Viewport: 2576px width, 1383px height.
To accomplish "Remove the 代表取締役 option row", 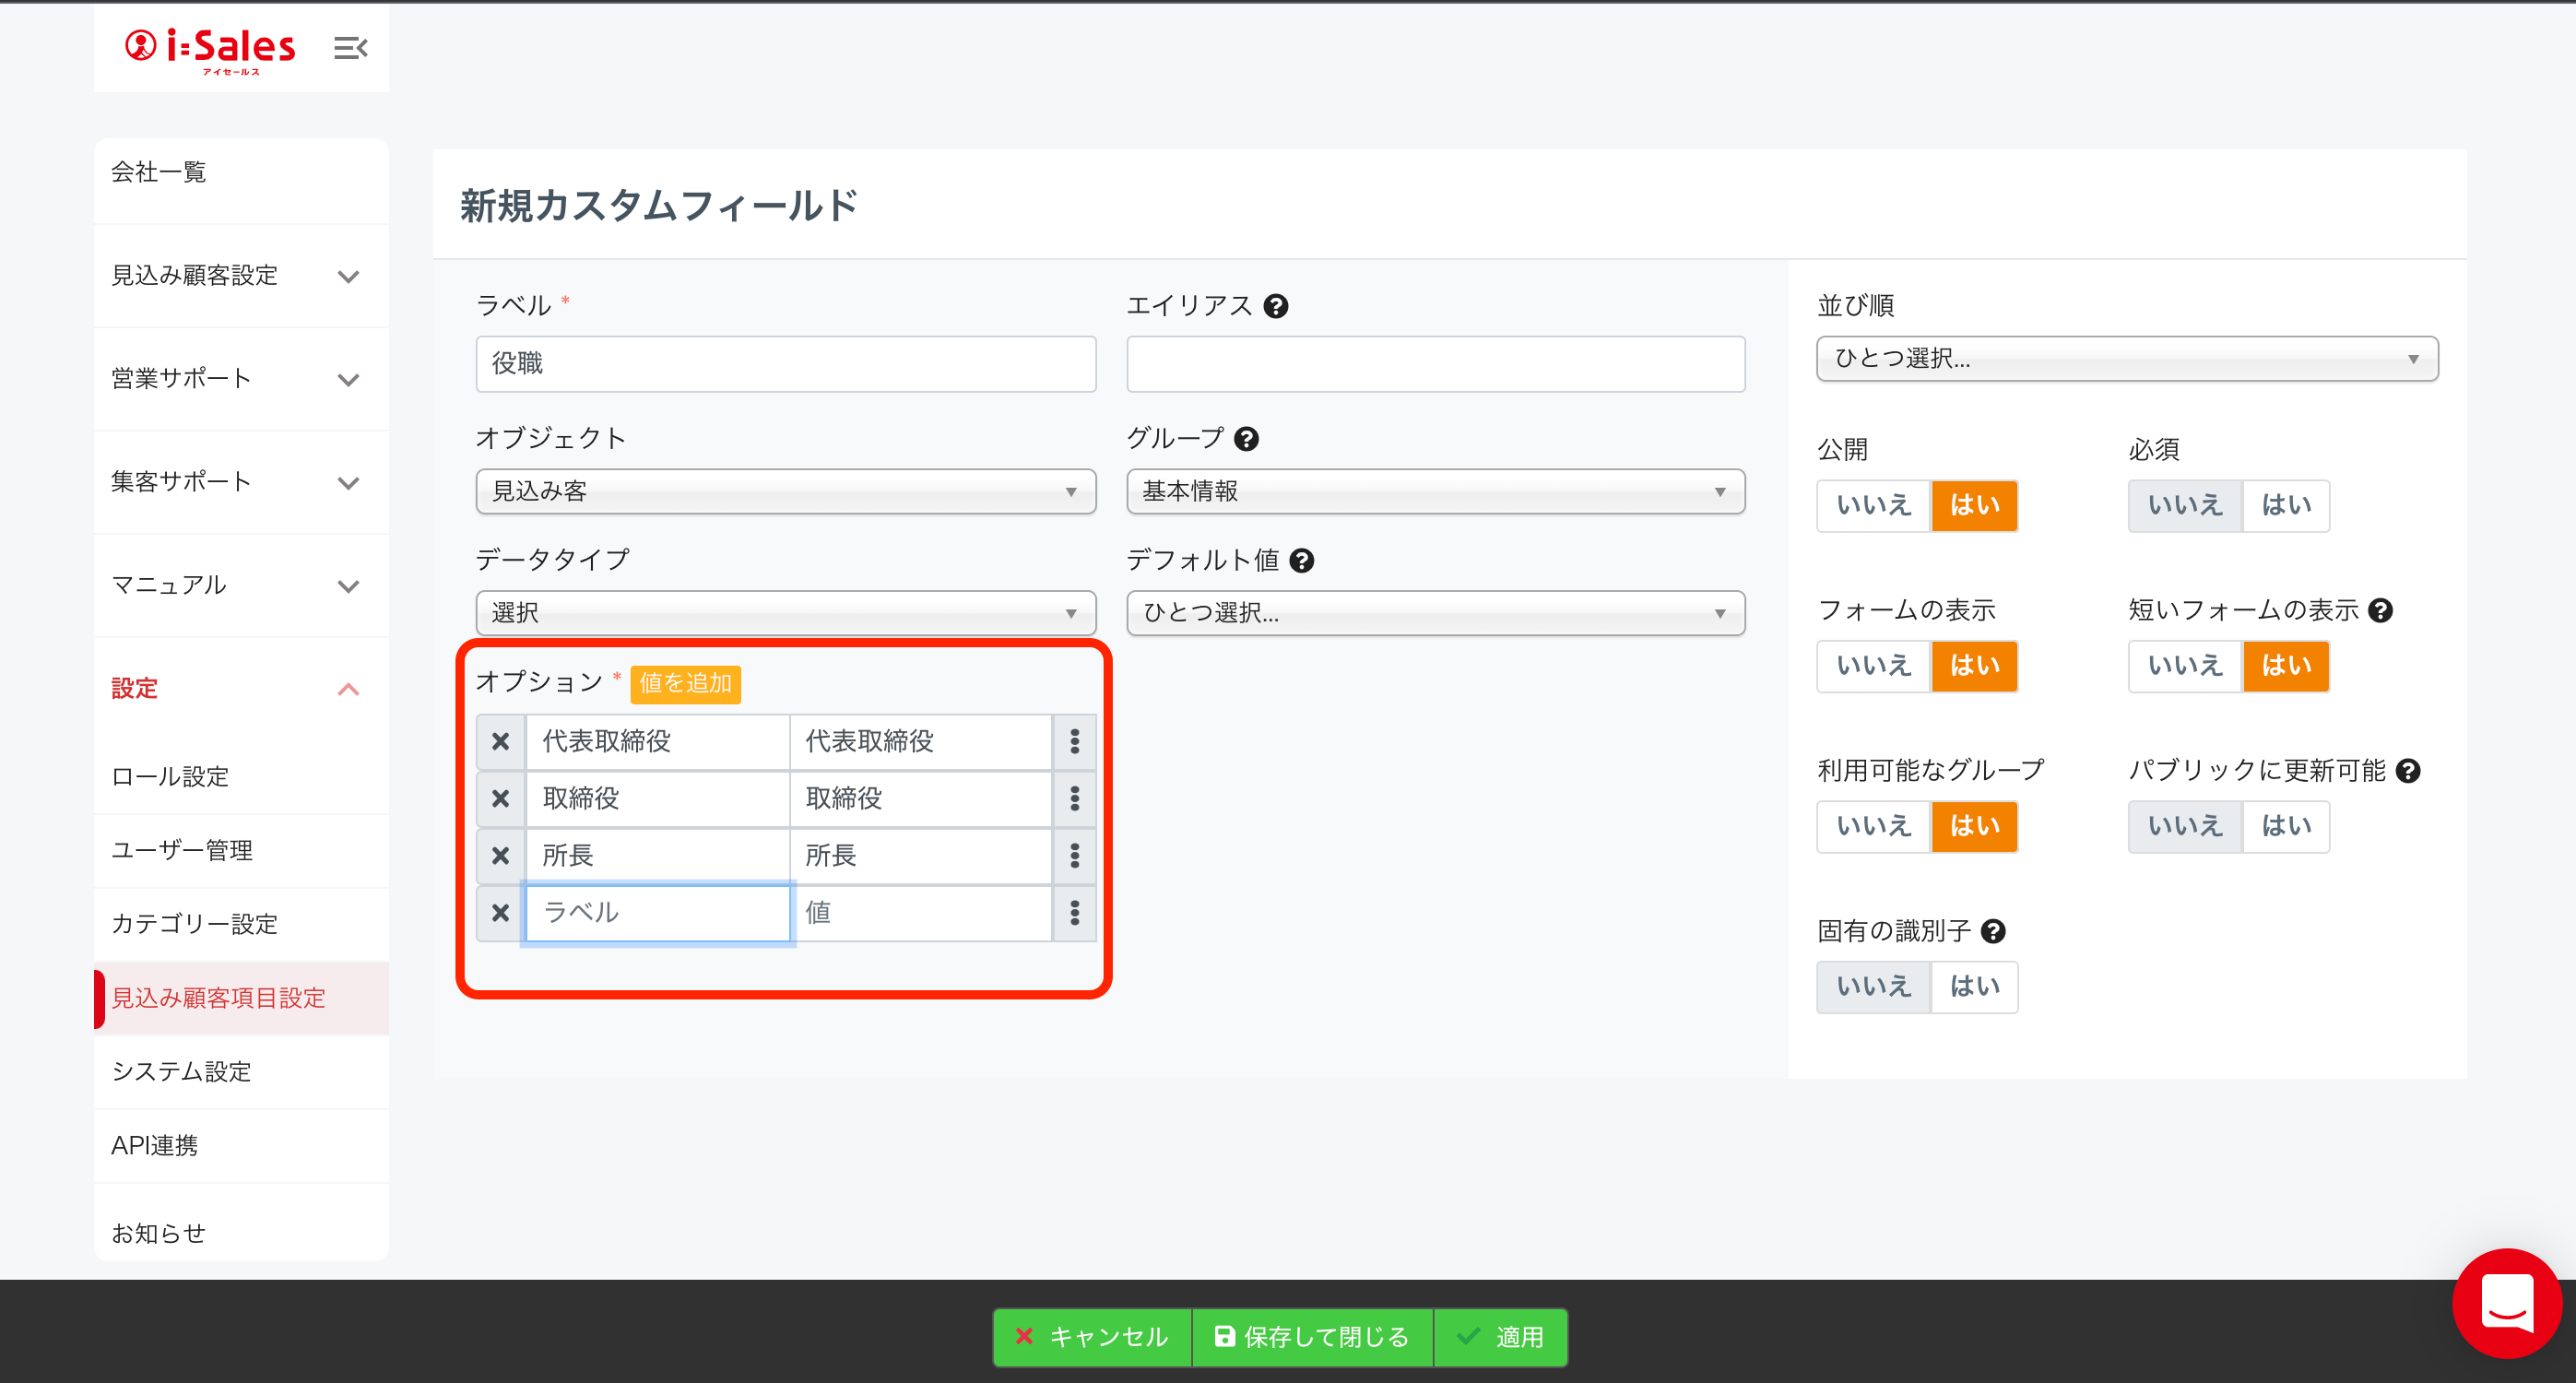I will pyautogui.click(x=501, y=741).
